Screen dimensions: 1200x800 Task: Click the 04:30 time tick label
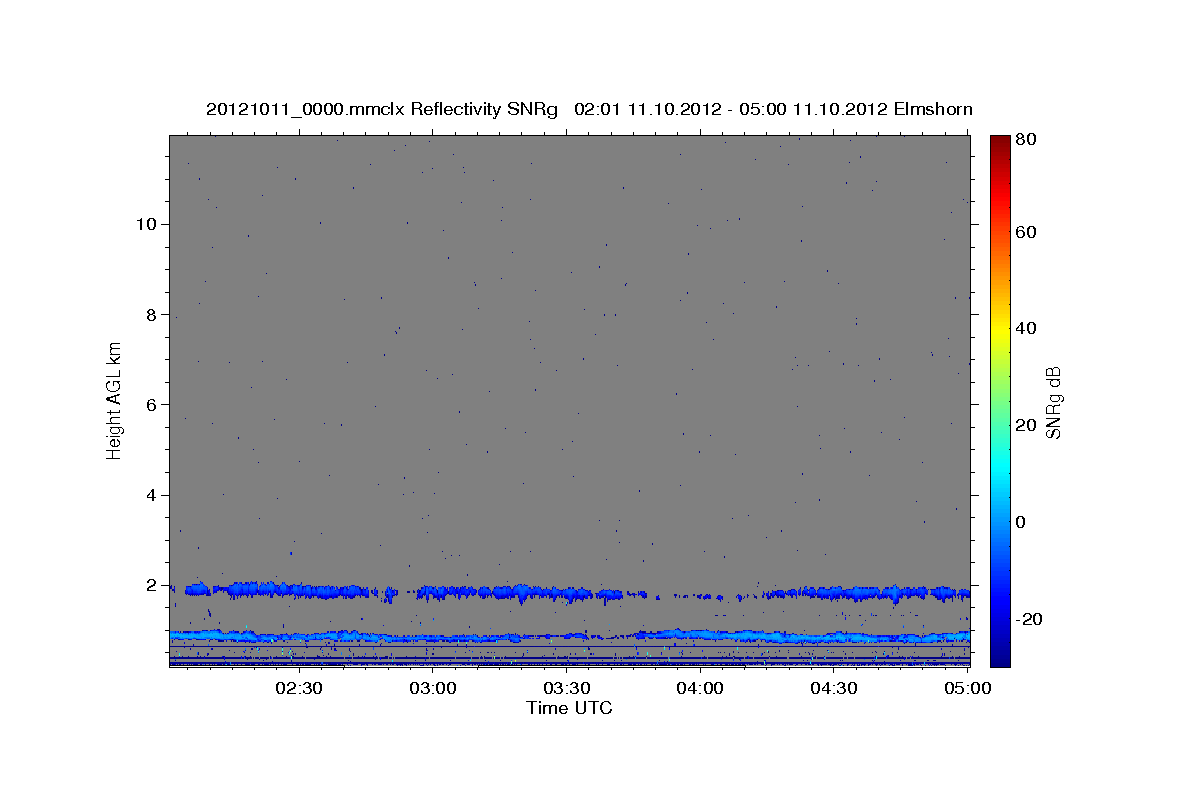(x=834, y=688)
